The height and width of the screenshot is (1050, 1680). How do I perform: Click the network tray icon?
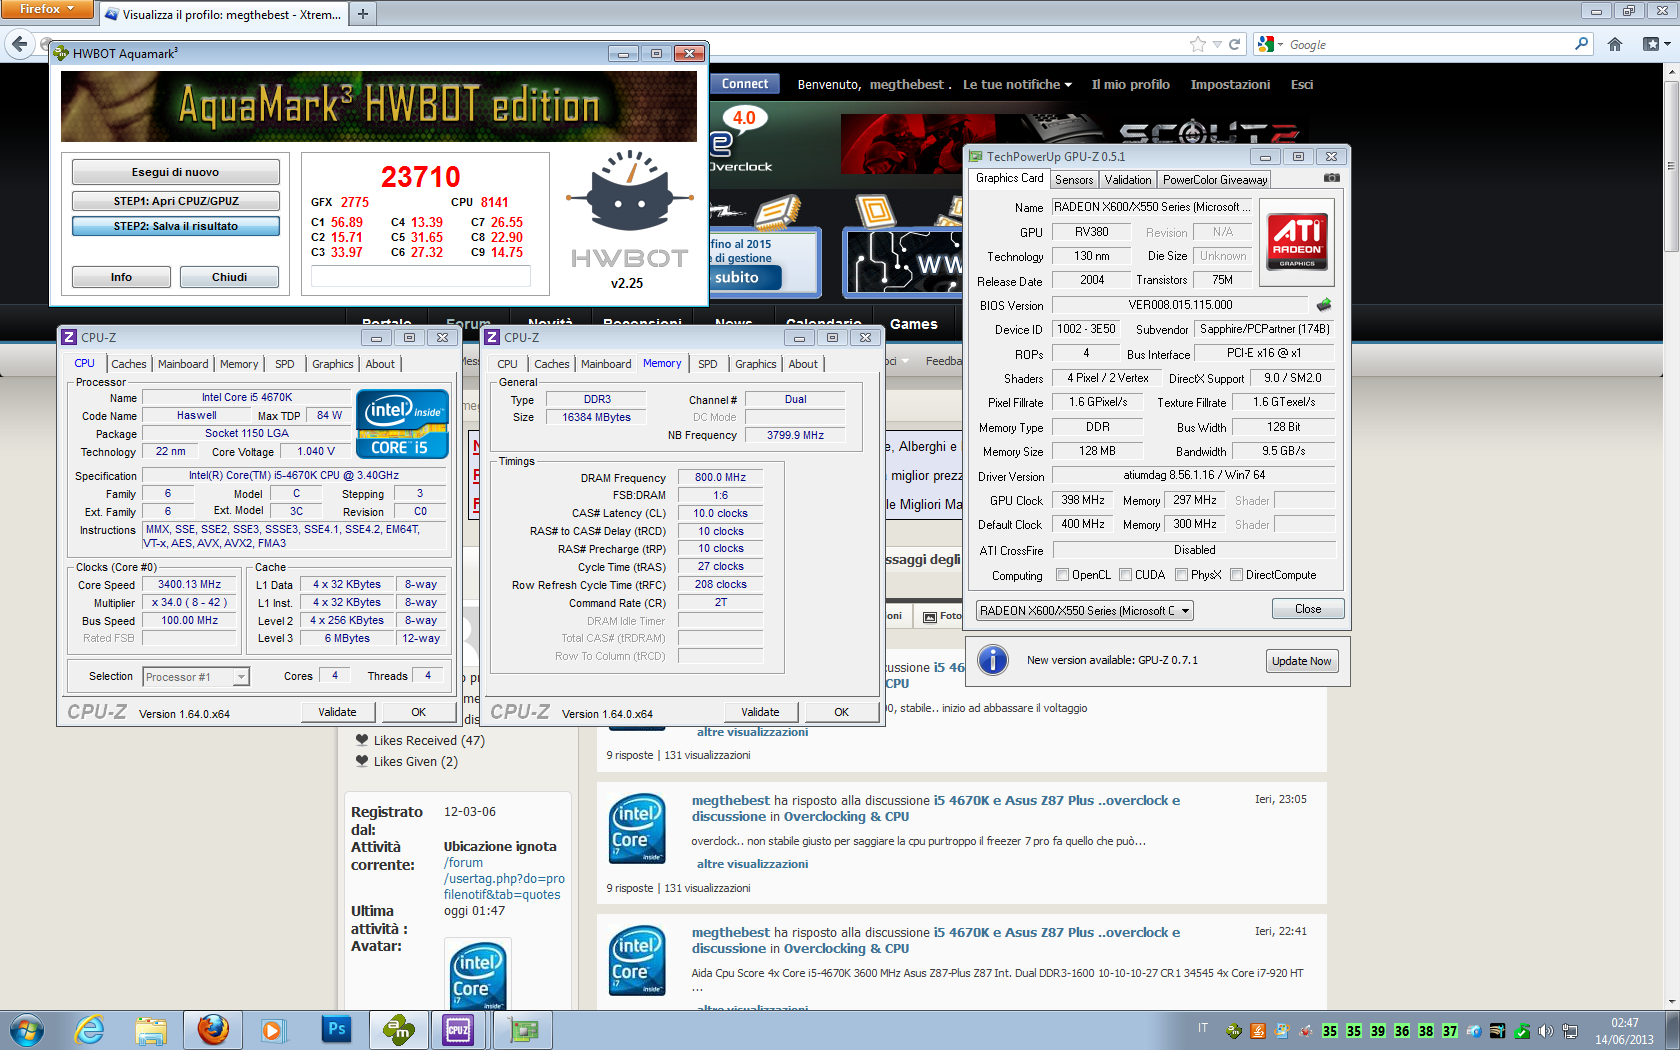[1570, 1031]
